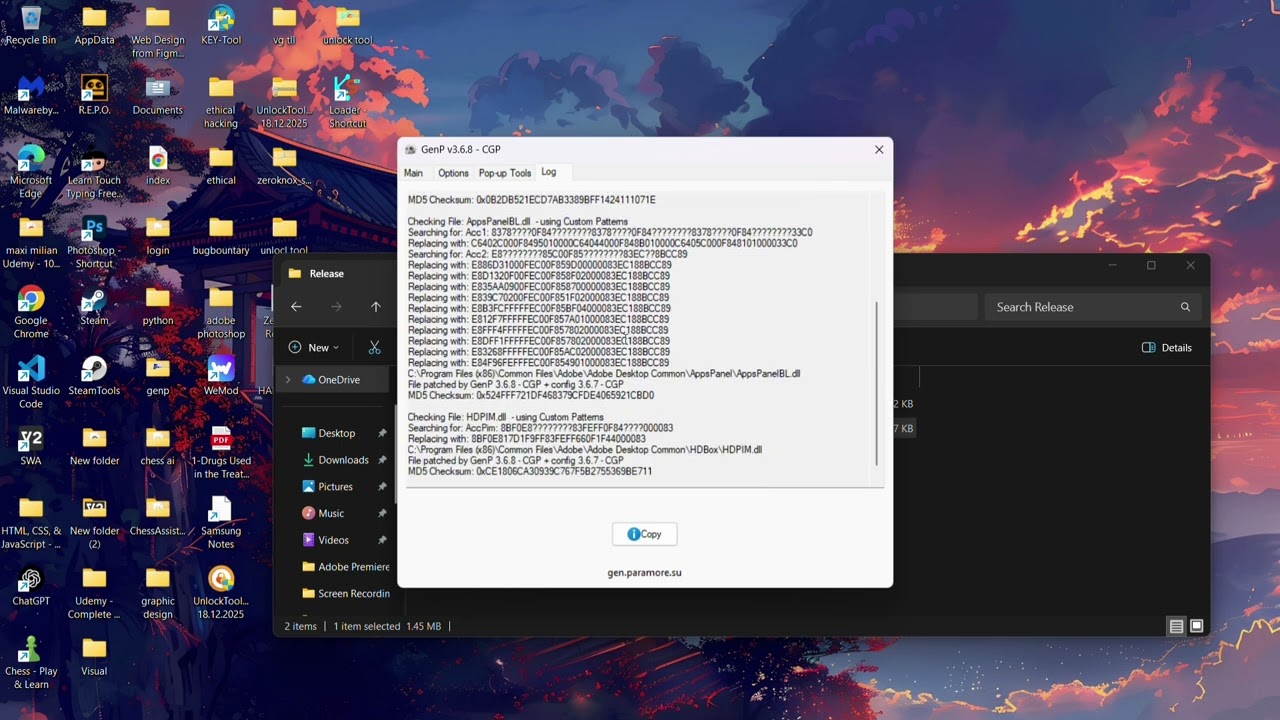The width and height of the screenshot is (1280, 720).
Task: Click the Cut icon in Explorer toolbar
Action: click(x=374, y=347)
